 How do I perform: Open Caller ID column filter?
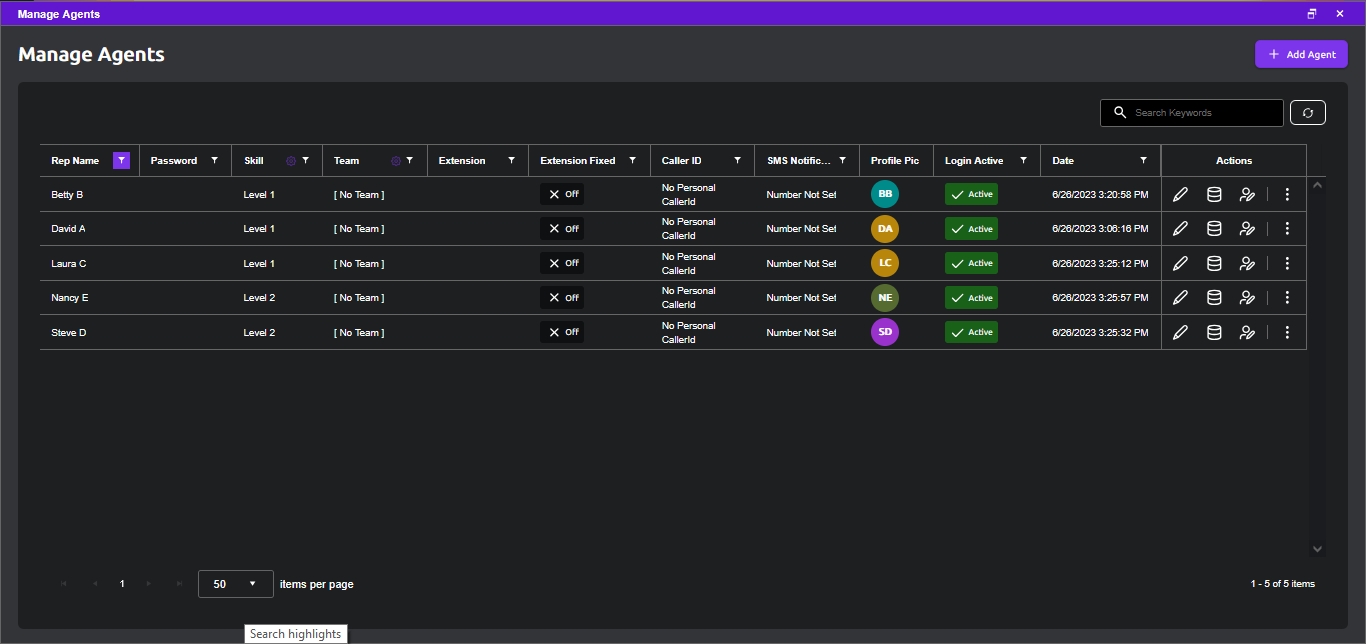click(737, 161)
